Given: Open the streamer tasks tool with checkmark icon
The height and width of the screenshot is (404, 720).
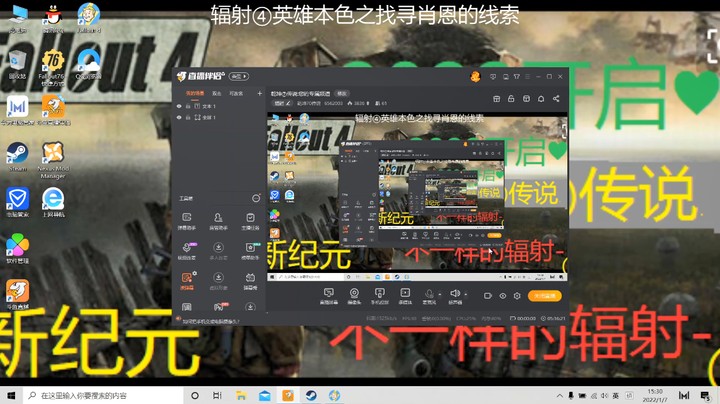Looking at the screenshot, I should click(x=250, y=221).
